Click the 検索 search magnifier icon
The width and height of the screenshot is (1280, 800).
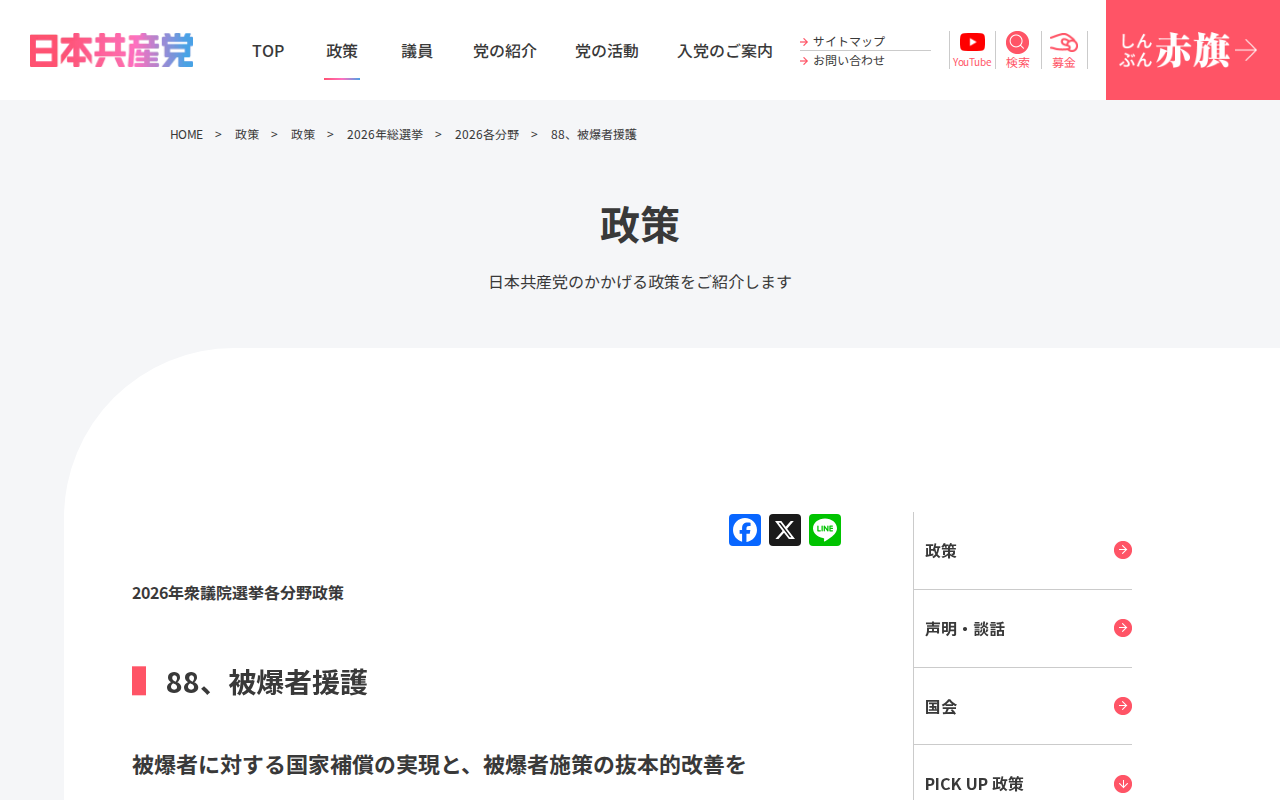(1017, 42)
